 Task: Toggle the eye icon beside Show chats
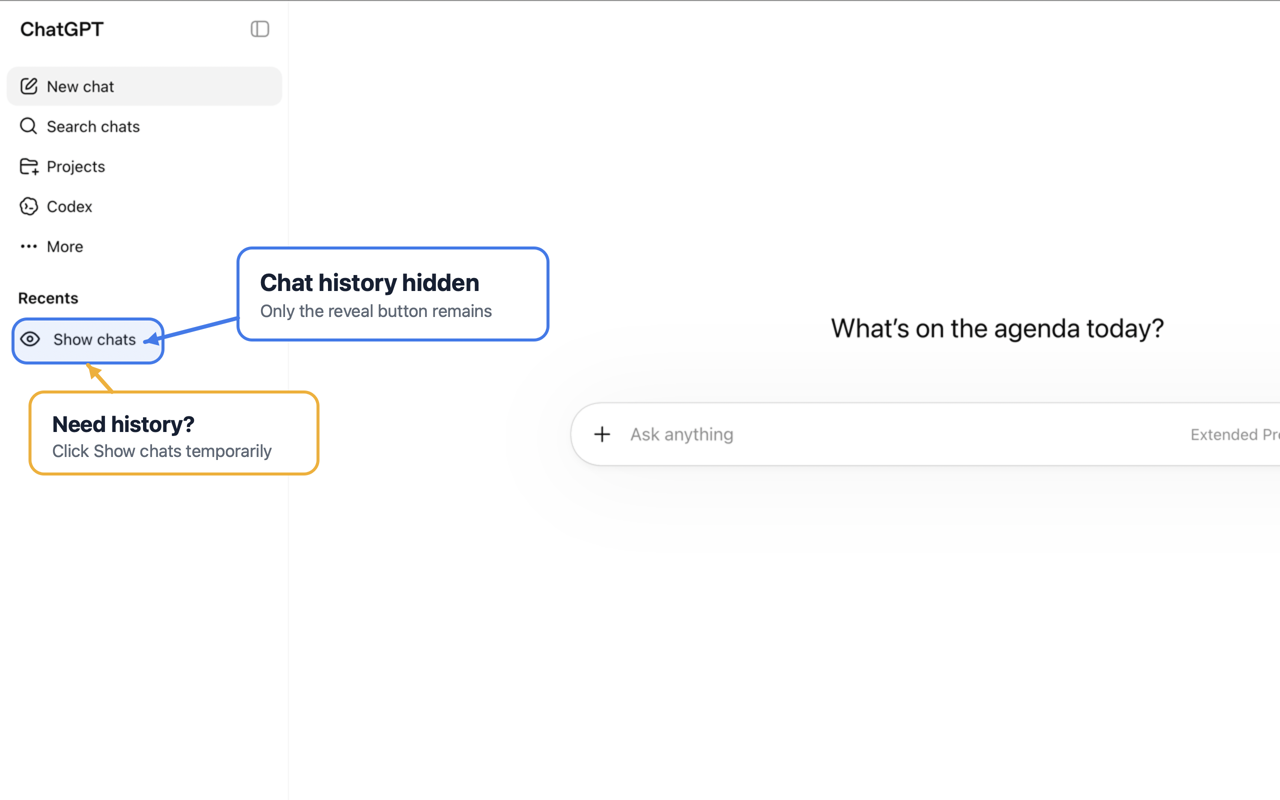pos(30,339)
